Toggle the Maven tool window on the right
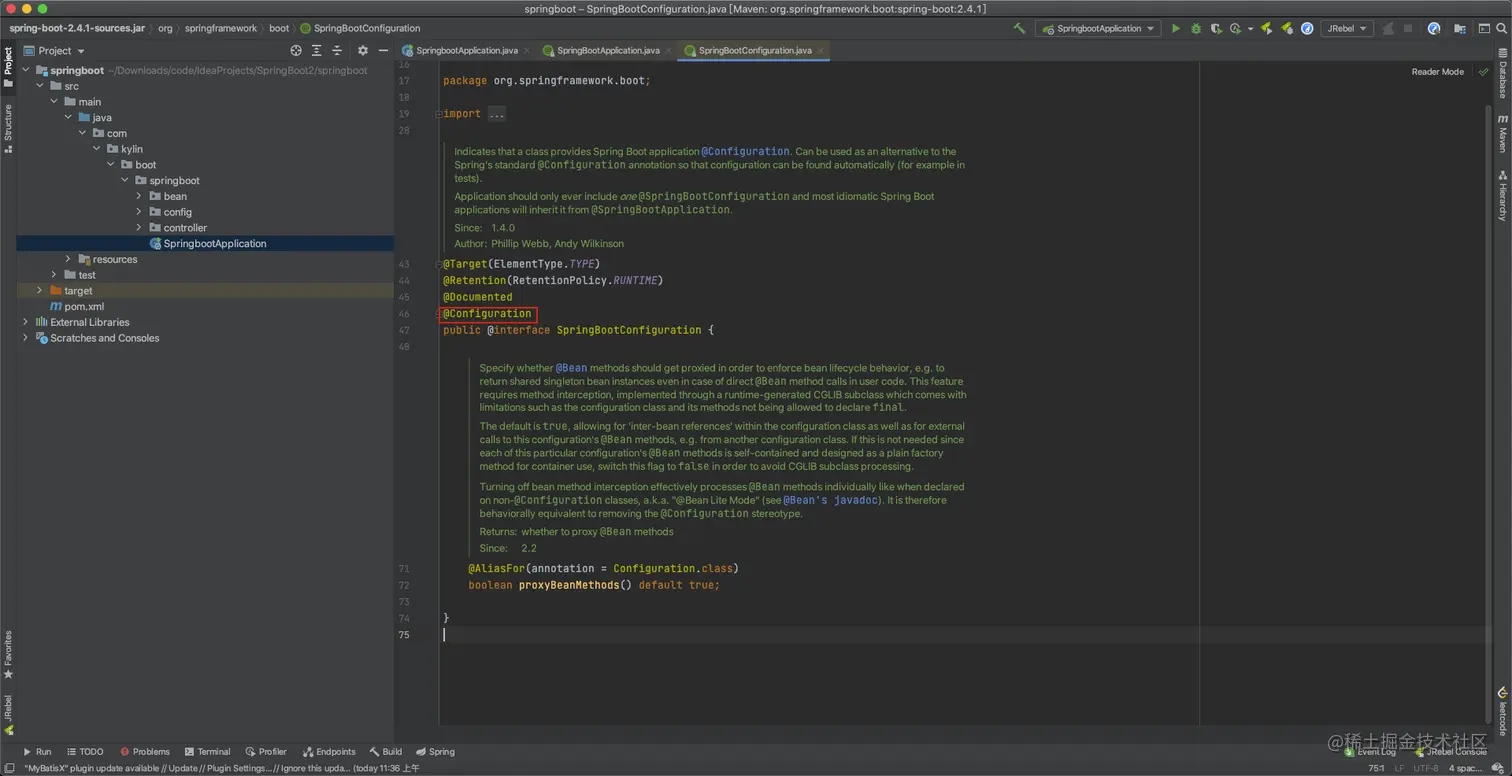The height and width of the screenshot is (776, 1512). click(1502, 133)
